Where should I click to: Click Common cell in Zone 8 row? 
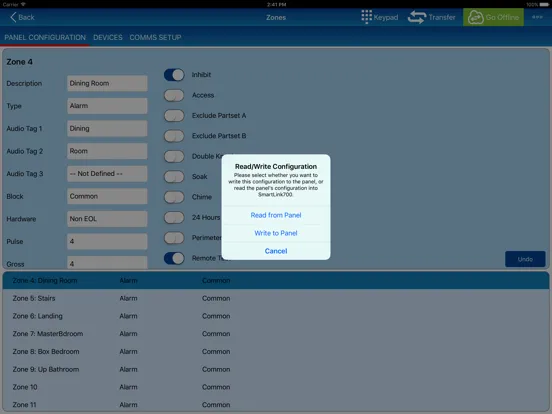point(216,352)
